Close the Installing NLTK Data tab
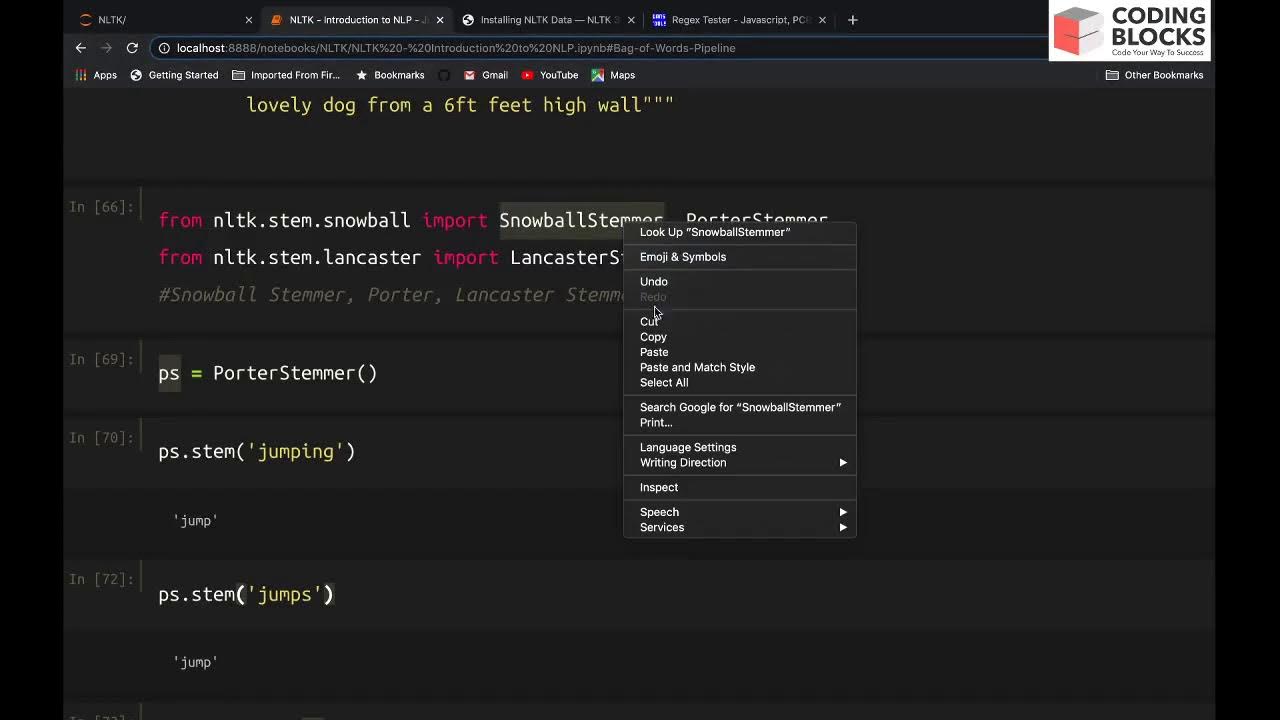This screenshot has width=1280, height=720. click(631, 20)
